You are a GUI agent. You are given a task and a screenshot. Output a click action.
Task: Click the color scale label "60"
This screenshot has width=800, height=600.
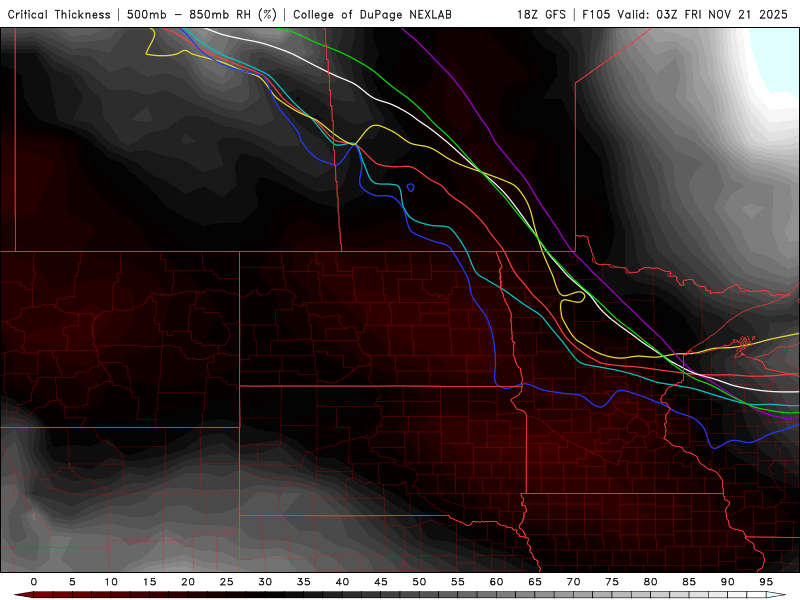496,582
